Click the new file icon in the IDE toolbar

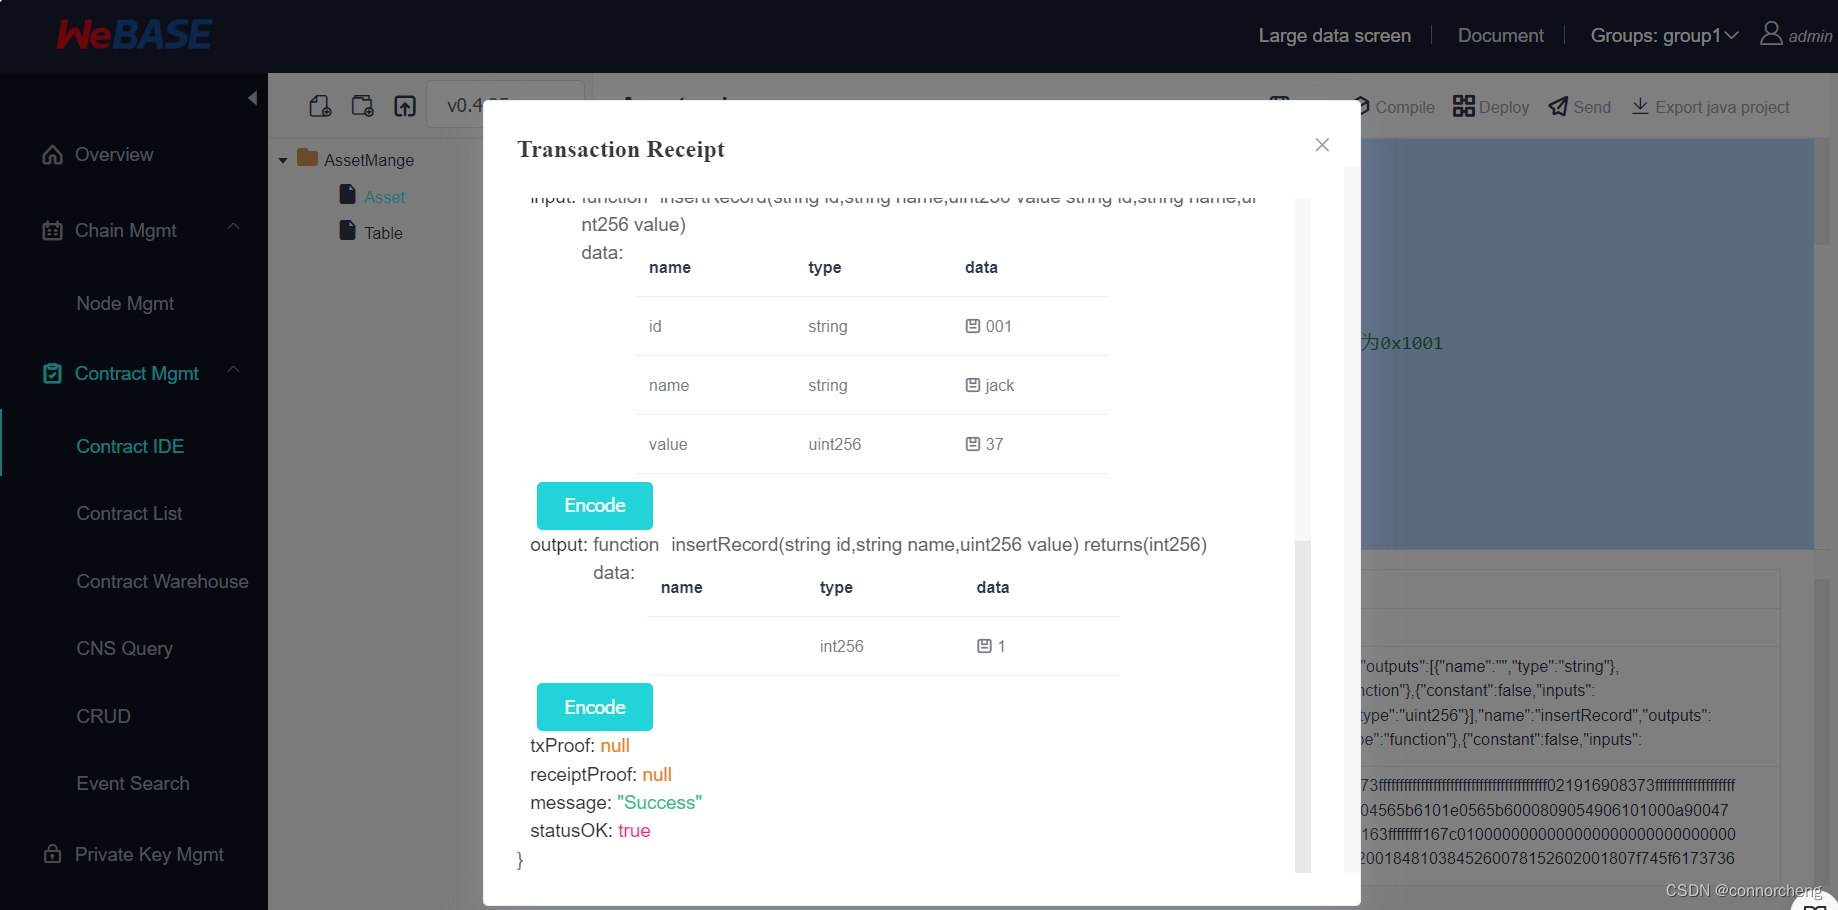tap(320, 105)
